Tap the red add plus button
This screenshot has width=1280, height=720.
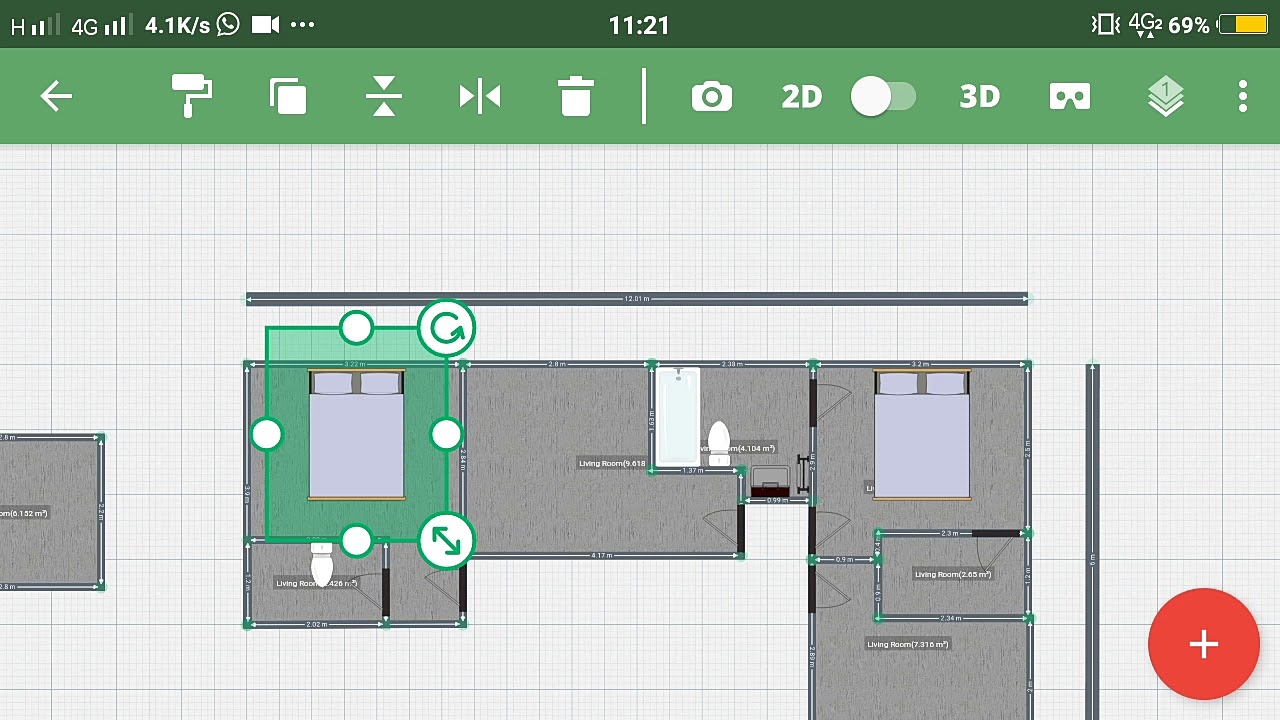click(x=1204, y=645)
